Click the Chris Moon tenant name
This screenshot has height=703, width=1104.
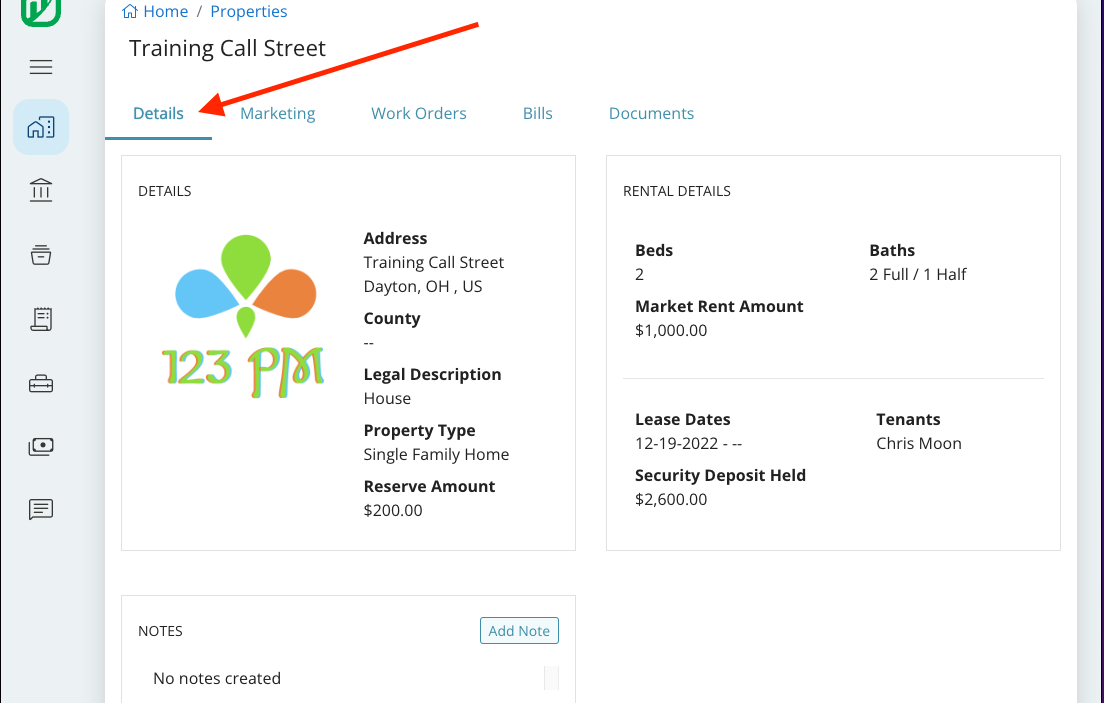pyautogui.click(x=918, y=443)
